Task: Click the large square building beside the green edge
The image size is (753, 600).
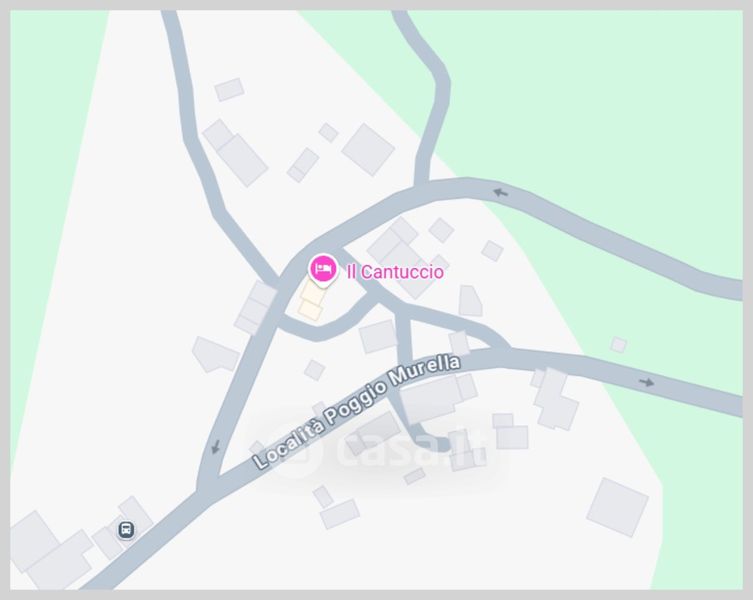Action: pos(618,507)
